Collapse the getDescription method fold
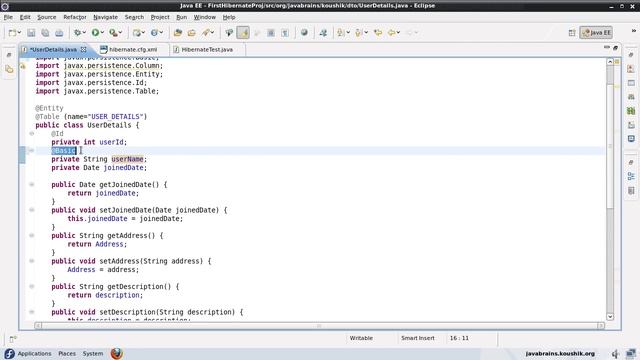The image size is (640, 360). tap(32, 287)
